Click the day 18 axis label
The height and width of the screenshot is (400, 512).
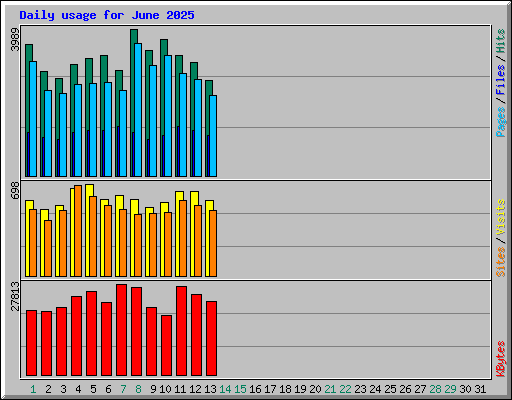pos(285,389)
